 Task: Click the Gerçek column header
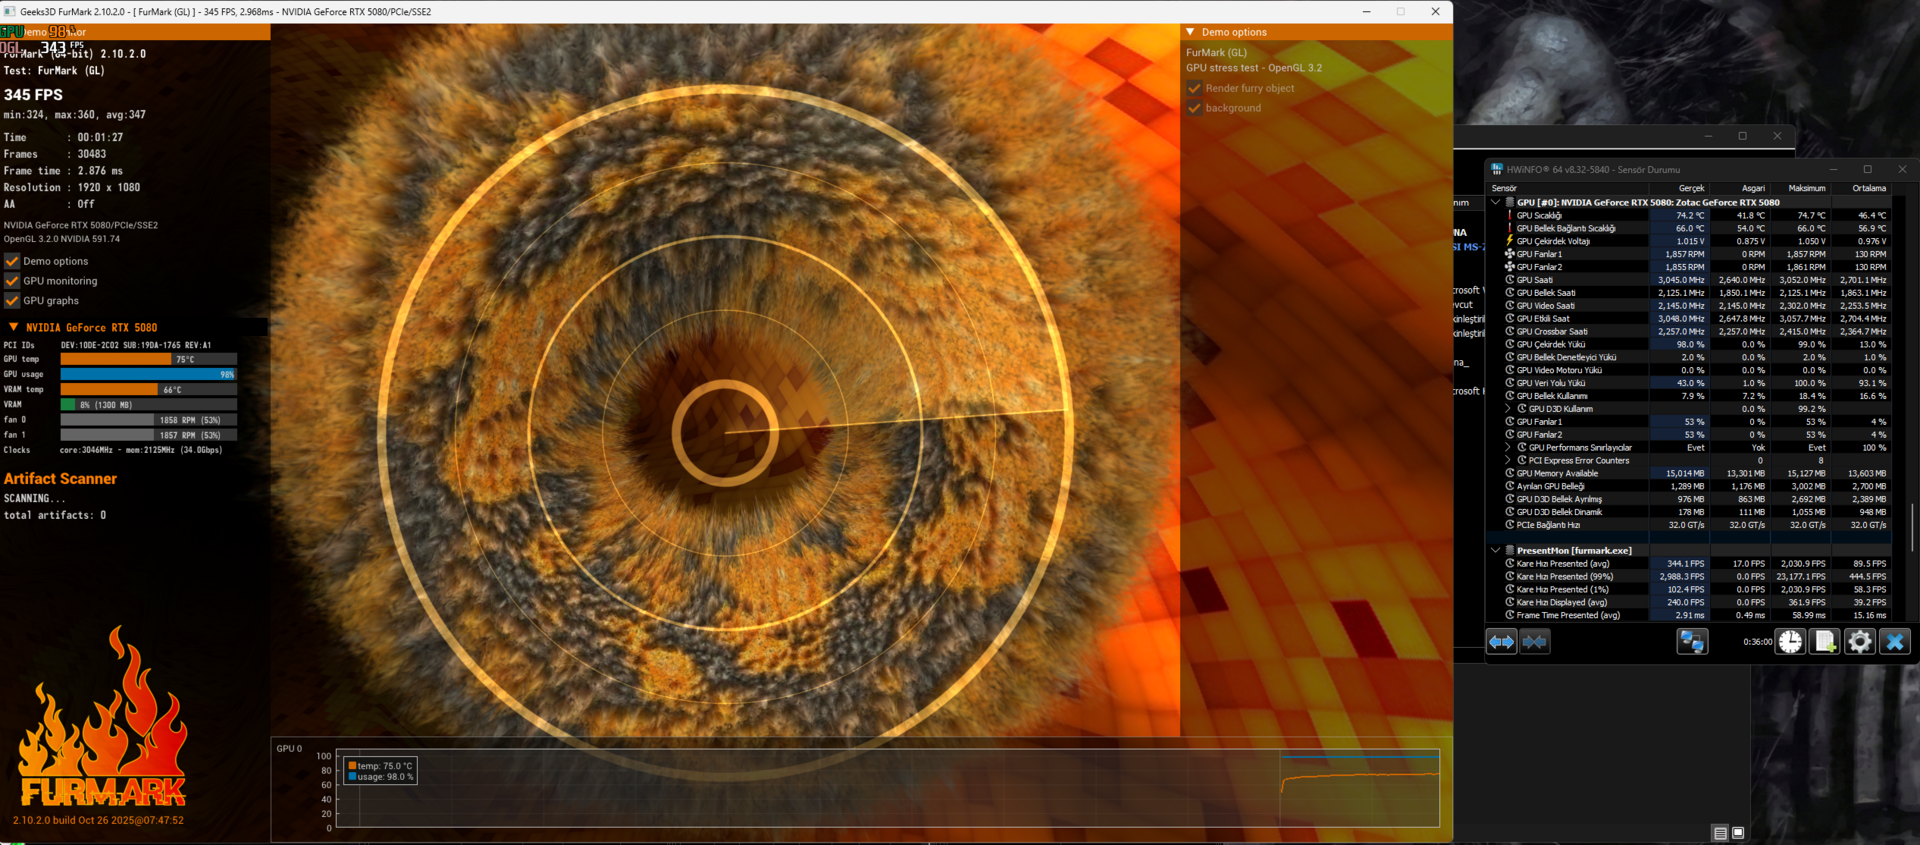1679,188
